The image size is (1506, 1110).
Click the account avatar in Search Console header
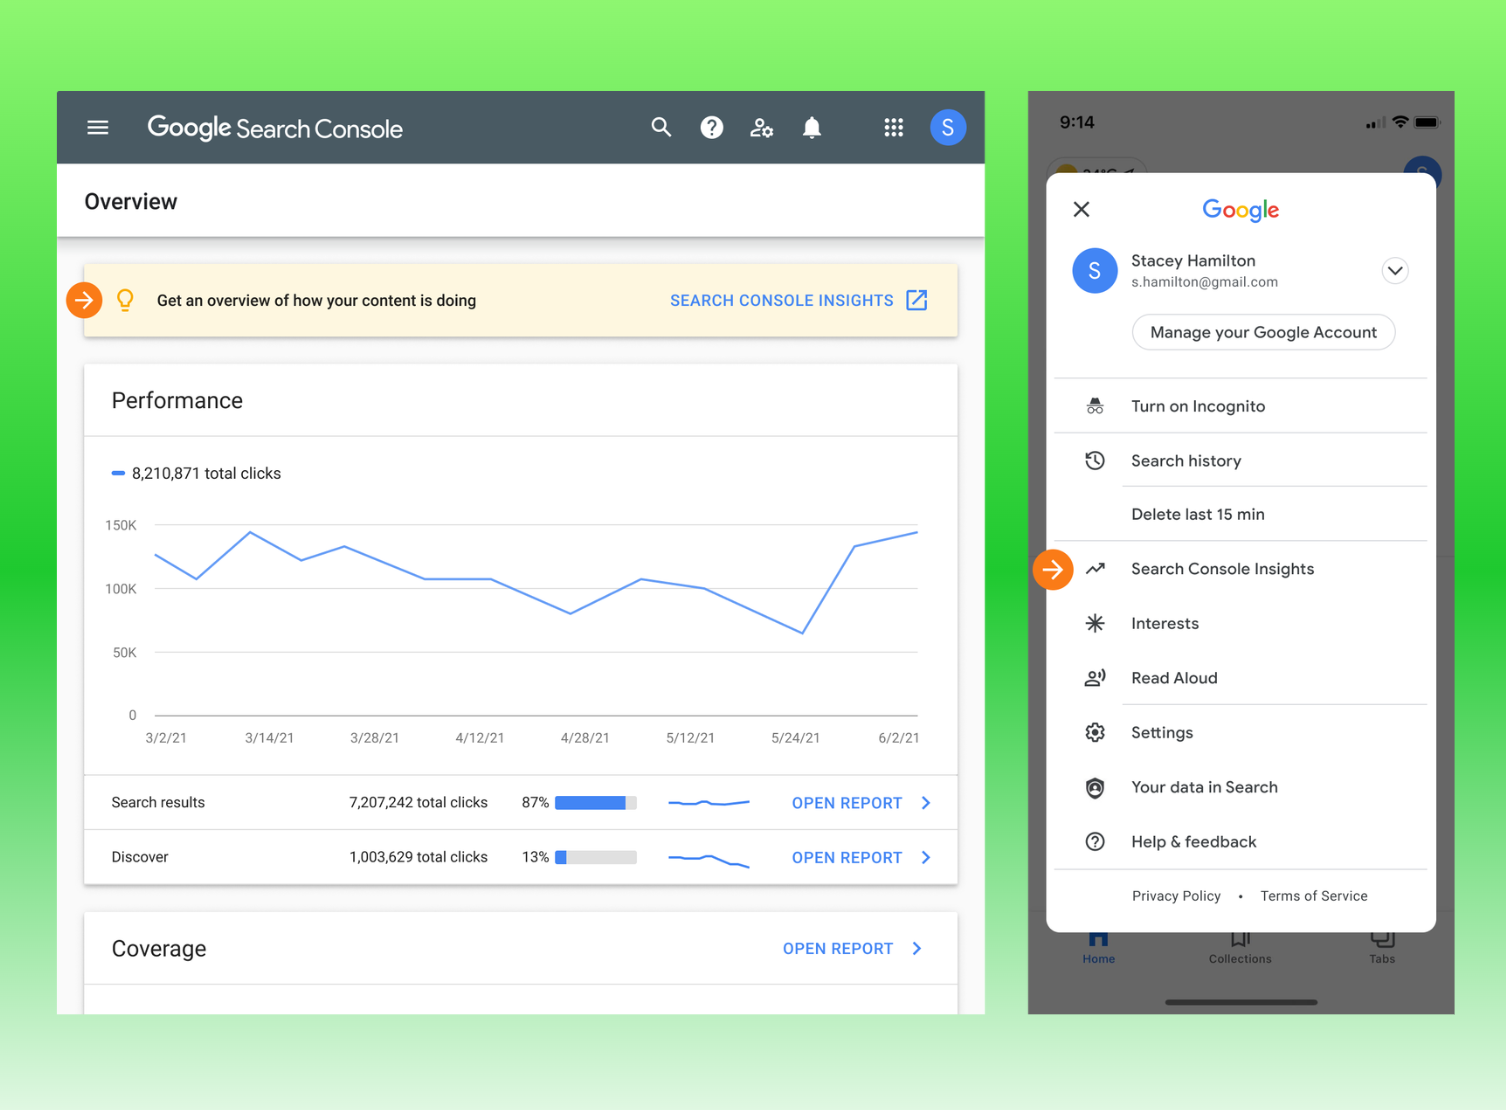point(947,127)
